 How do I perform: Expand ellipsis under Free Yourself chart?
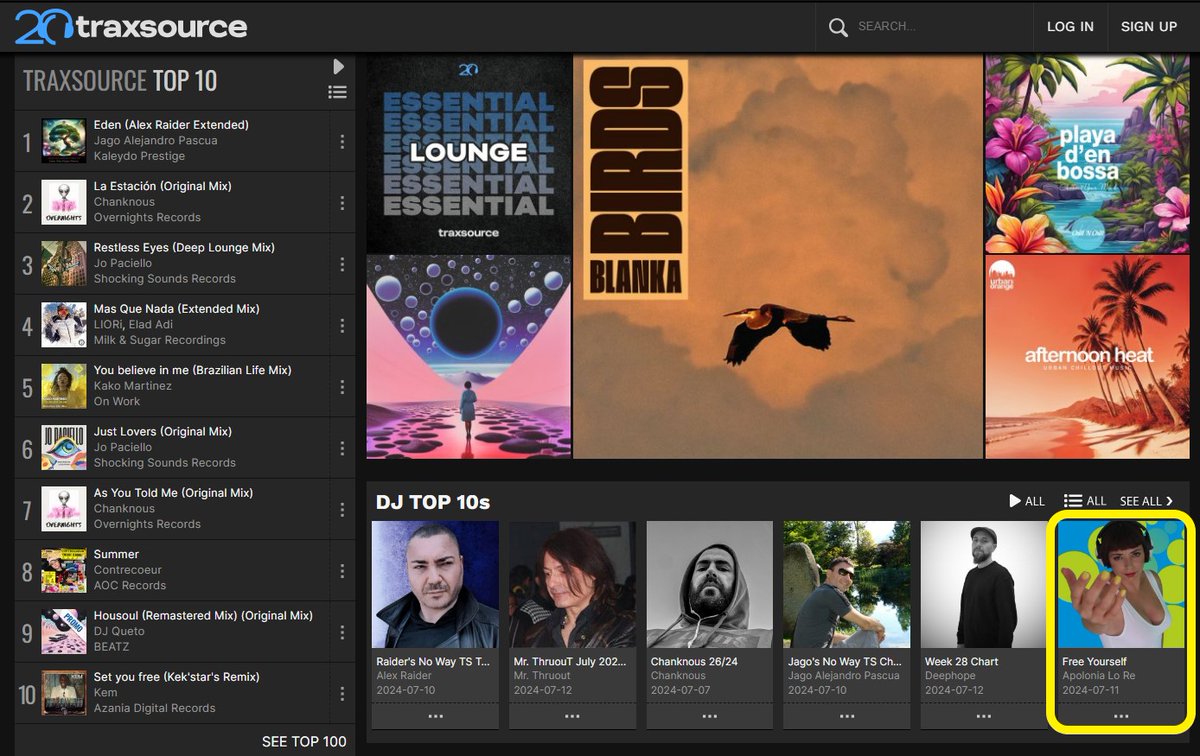tap(1121, 716)
